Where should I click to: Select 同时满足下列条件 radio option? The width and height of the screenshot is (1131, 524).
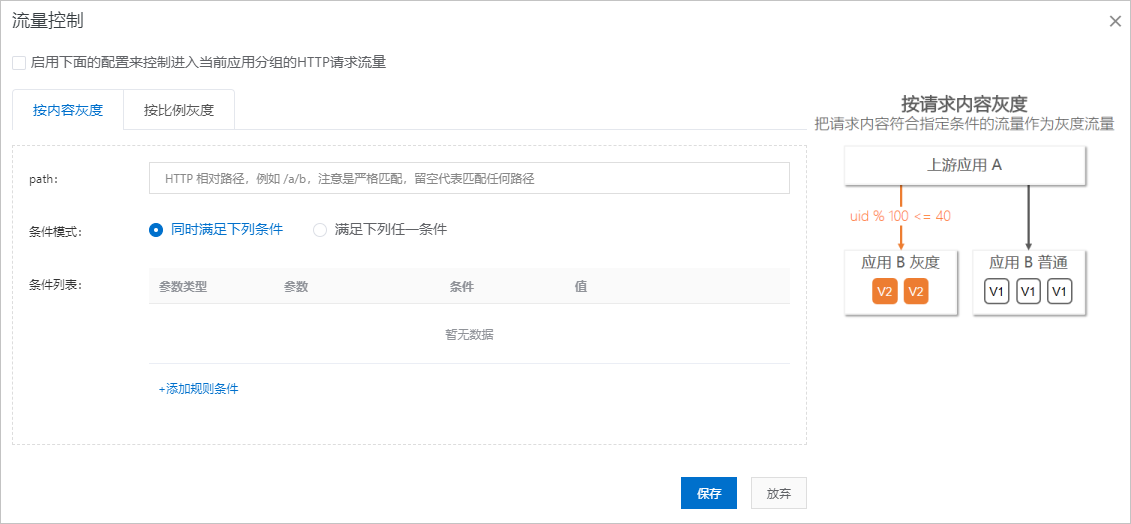point(156,230)
